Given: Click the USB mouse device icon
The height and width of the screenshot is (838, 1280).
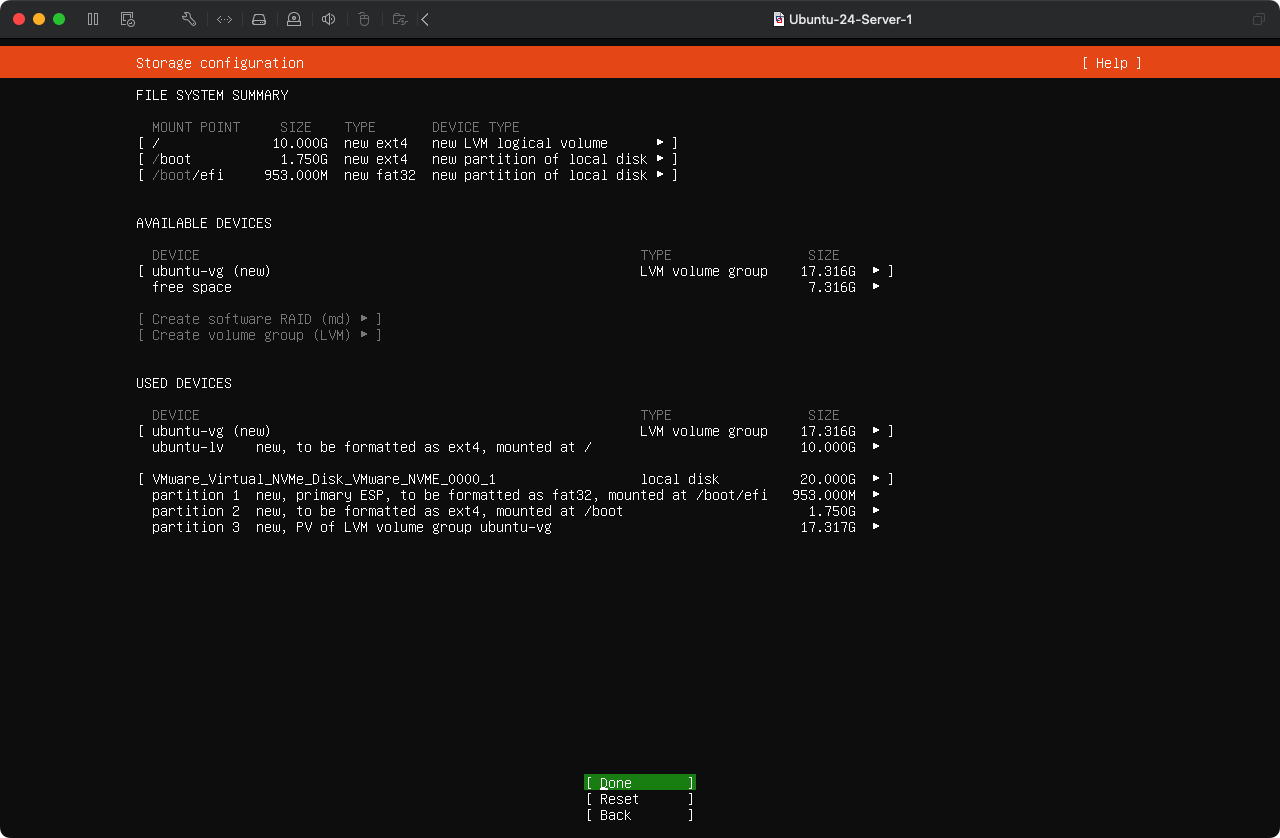Looking at the screenshot, I should [x=364, y=19].
